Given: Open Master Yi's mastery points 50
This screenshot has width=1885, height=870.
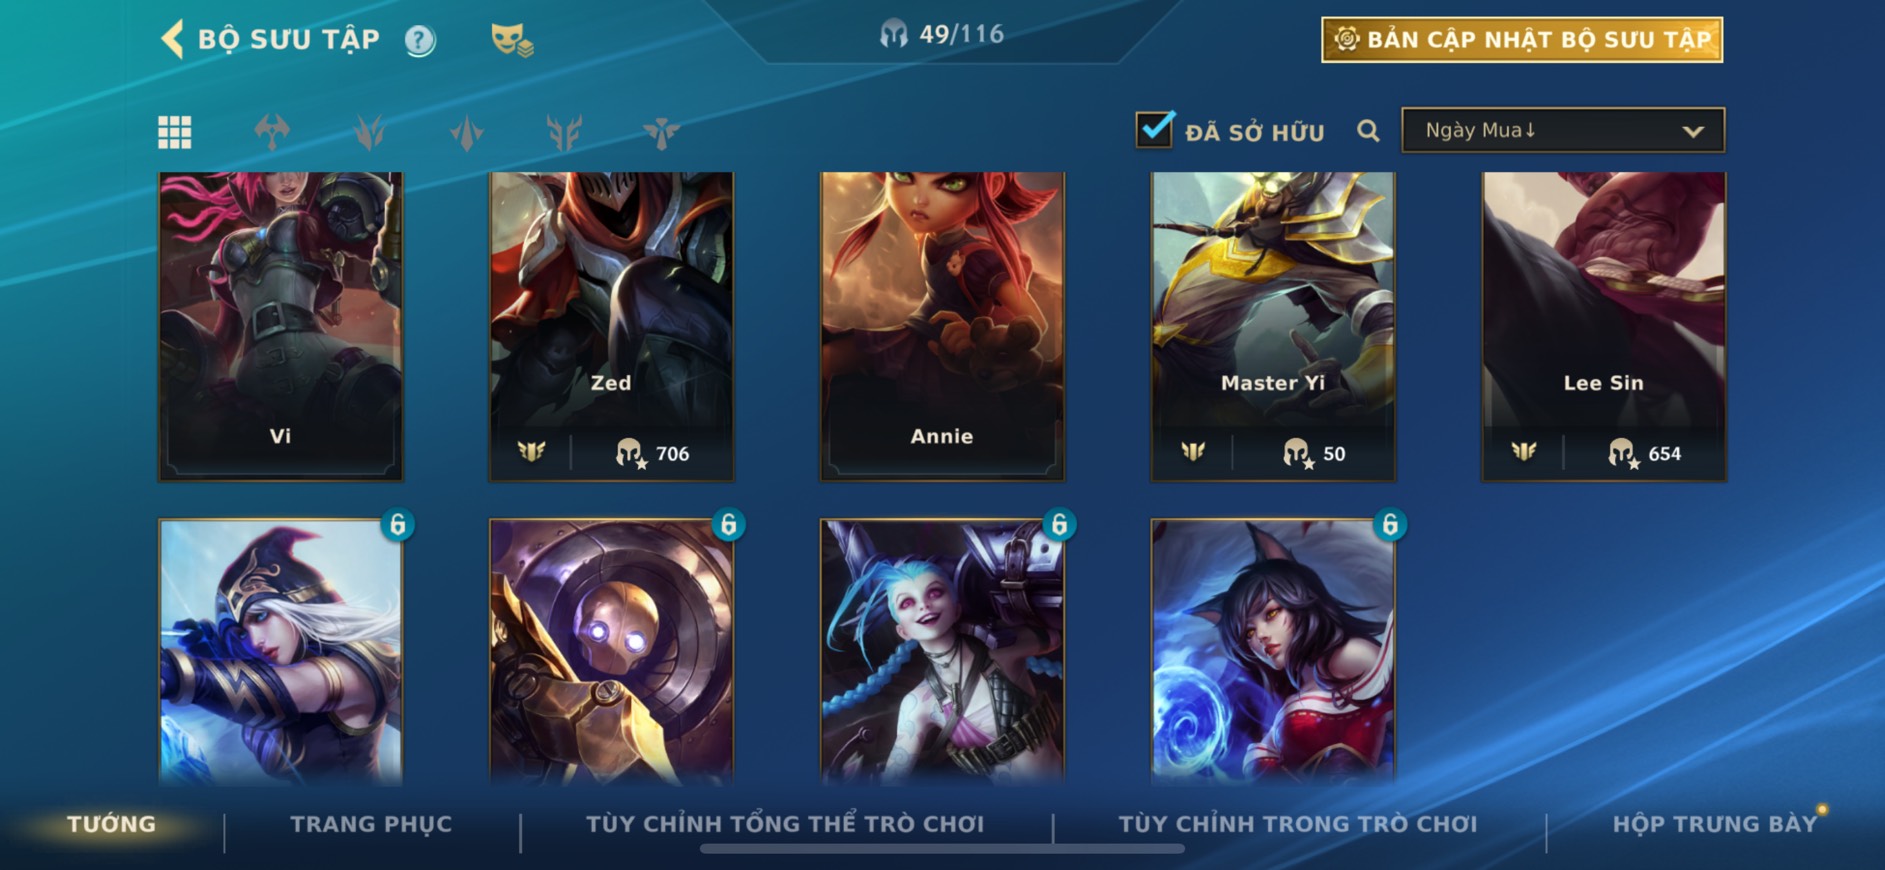Looking at the screenshot, I should 1314,454.
